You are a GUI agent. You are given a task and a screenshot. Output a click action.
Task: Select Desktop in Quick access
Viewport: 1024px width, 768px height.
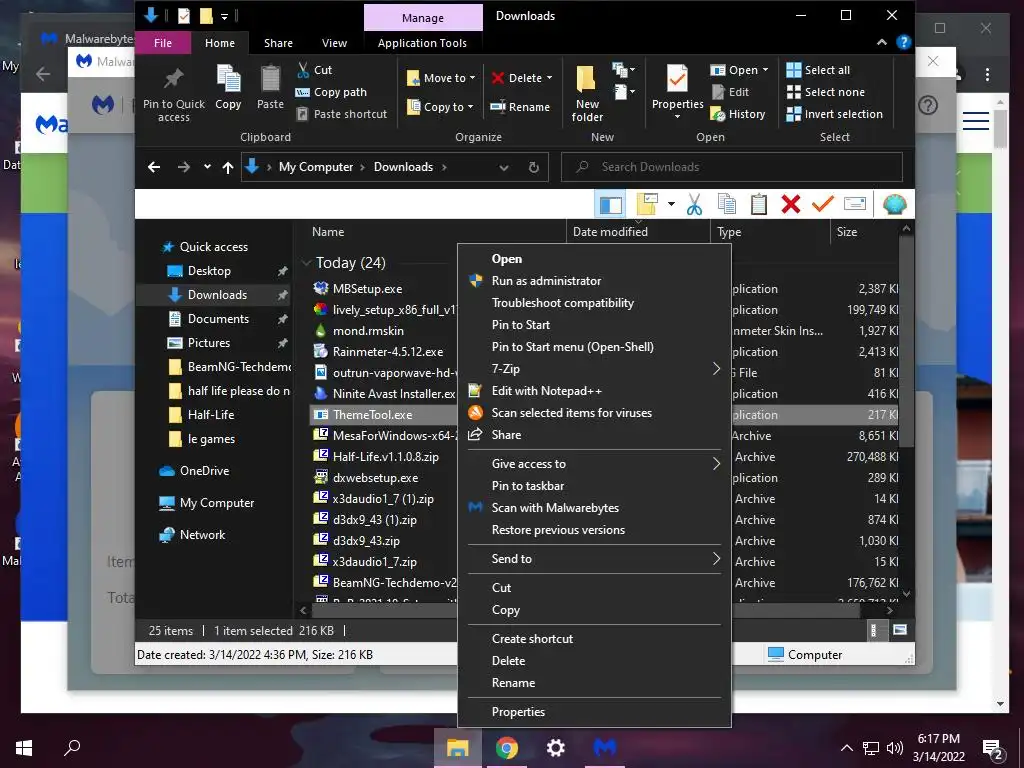pos(209,271)
